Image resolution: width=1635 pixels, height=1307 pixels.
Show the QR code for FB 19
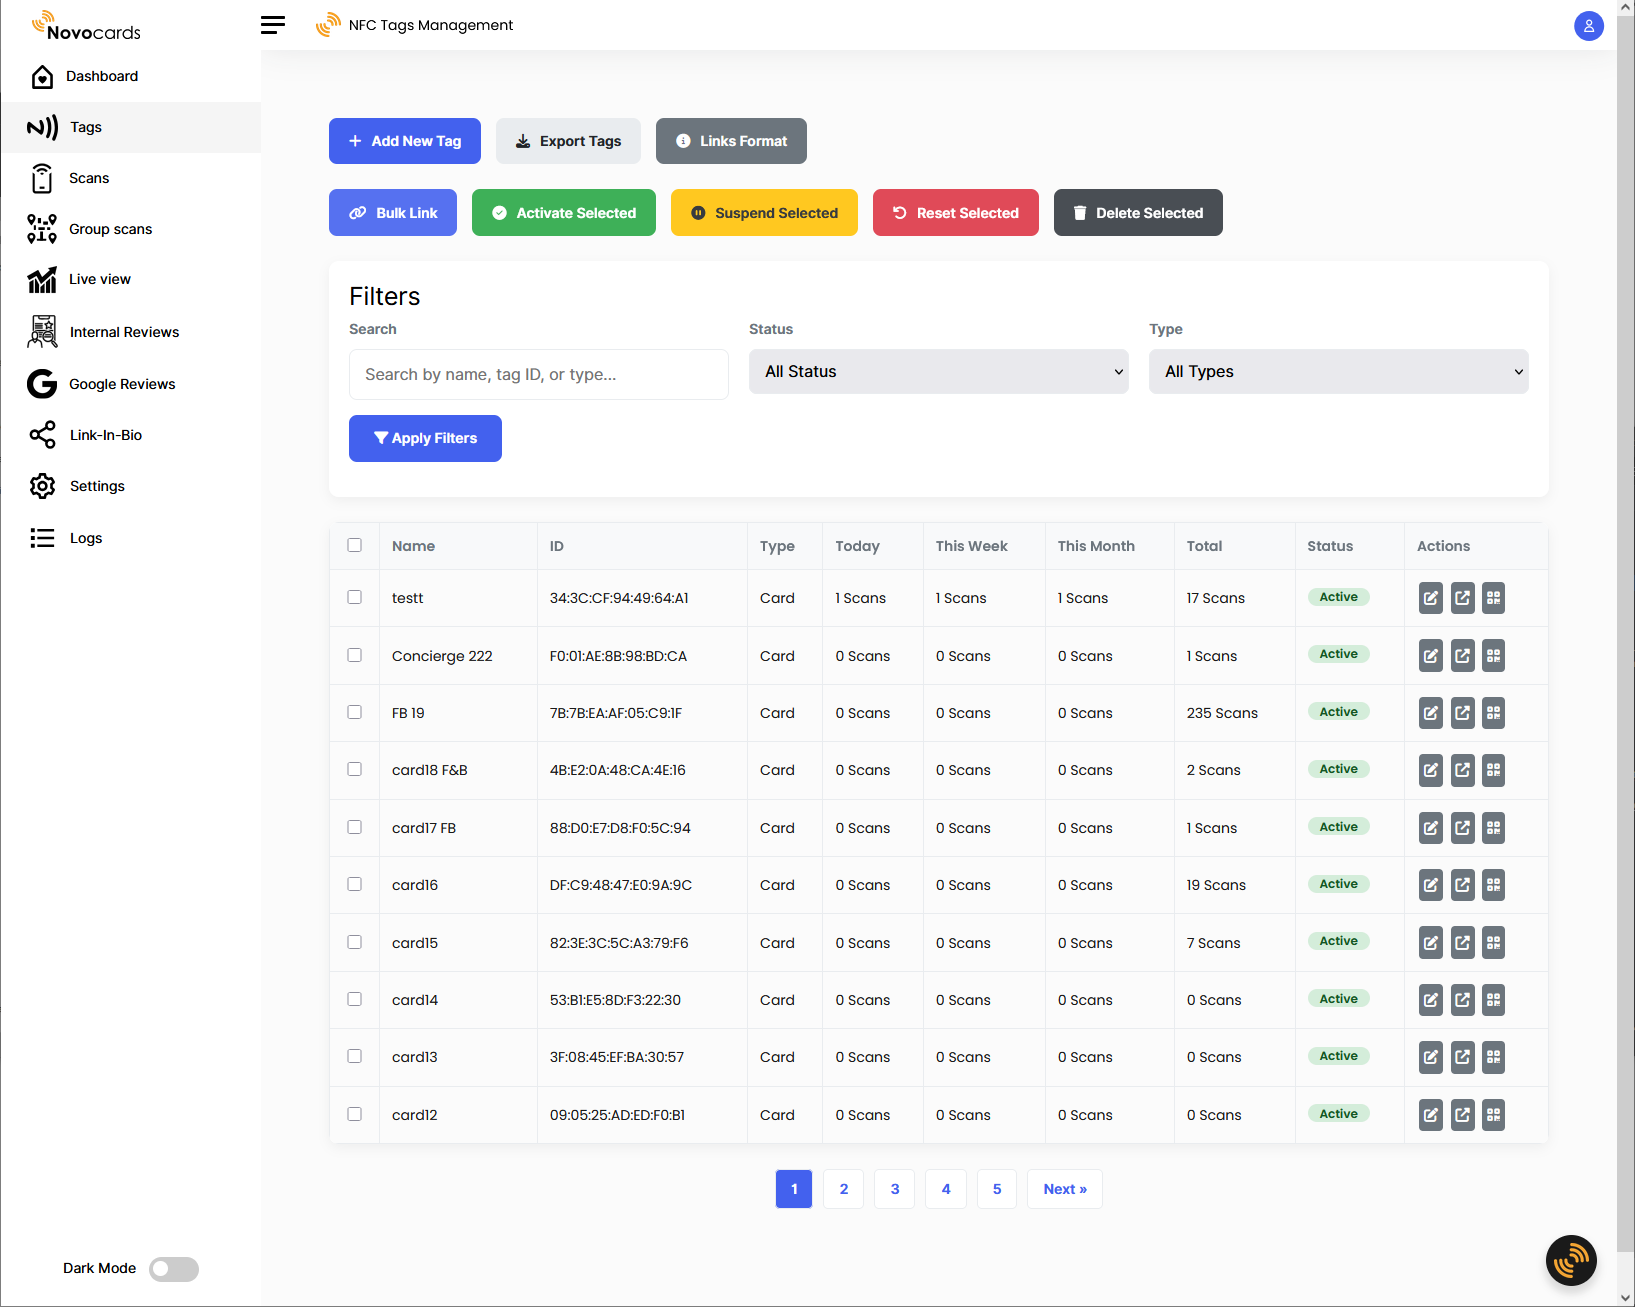(1494, 713)
